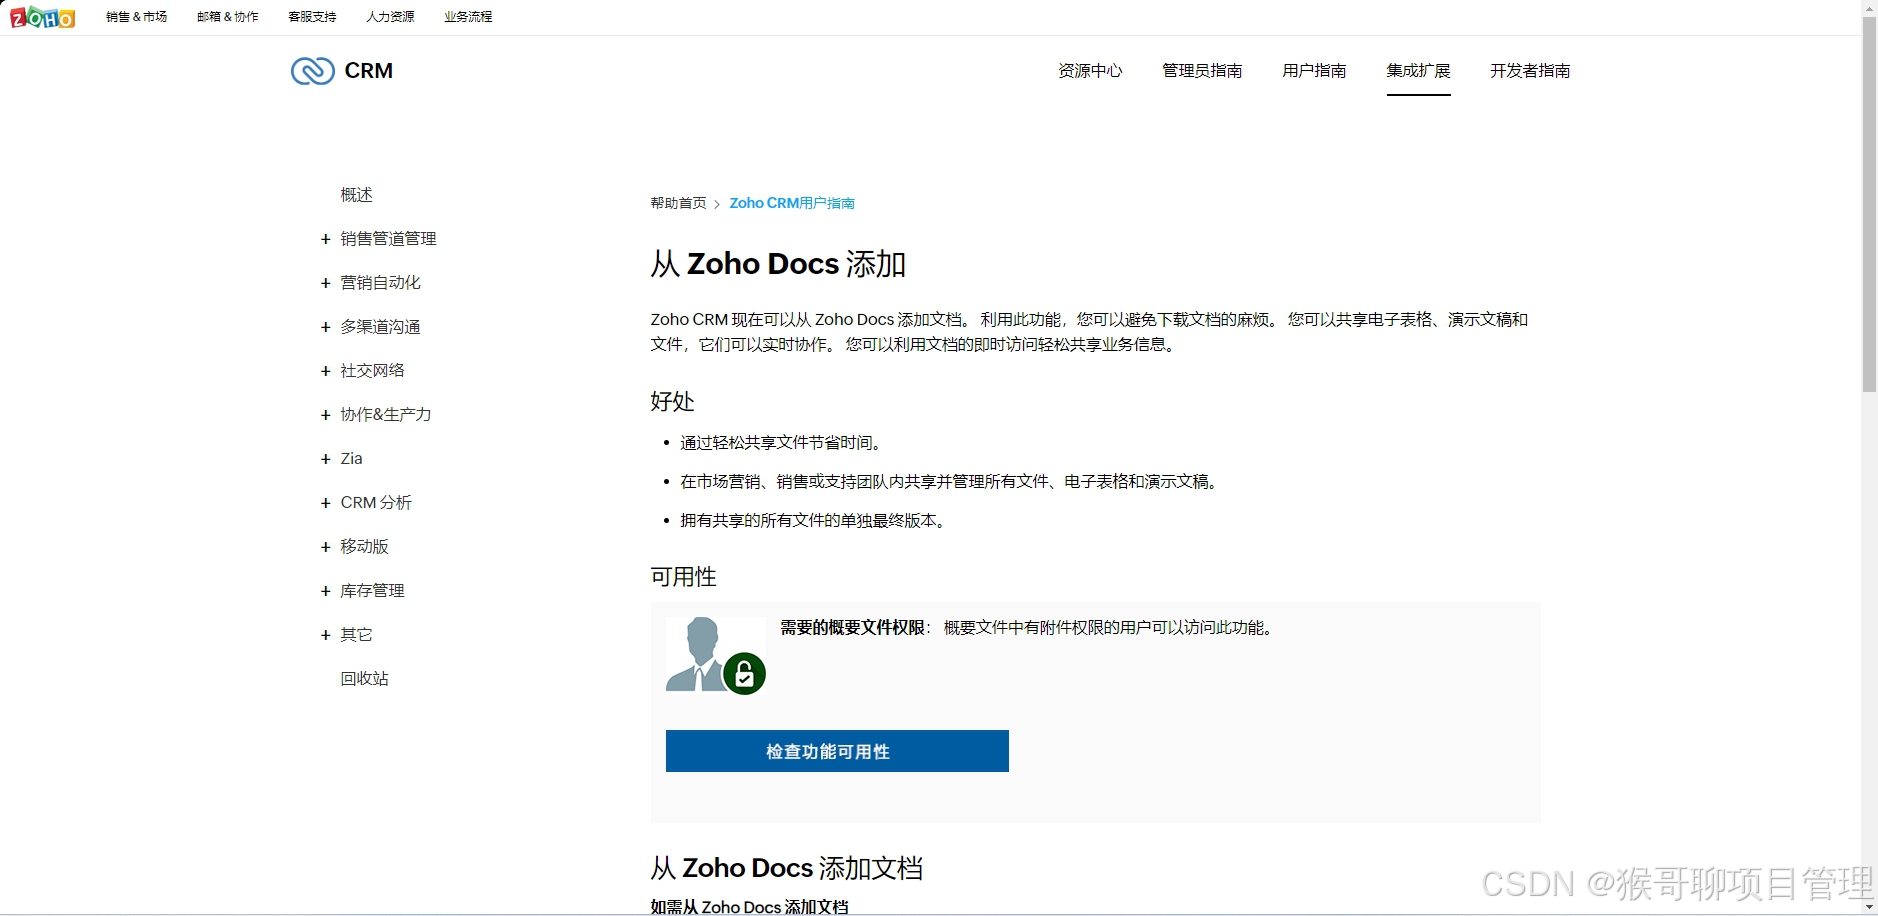1878x916 pixels.
Task: Click the 需要的概要文件权限 label
Action: [852, 628]
